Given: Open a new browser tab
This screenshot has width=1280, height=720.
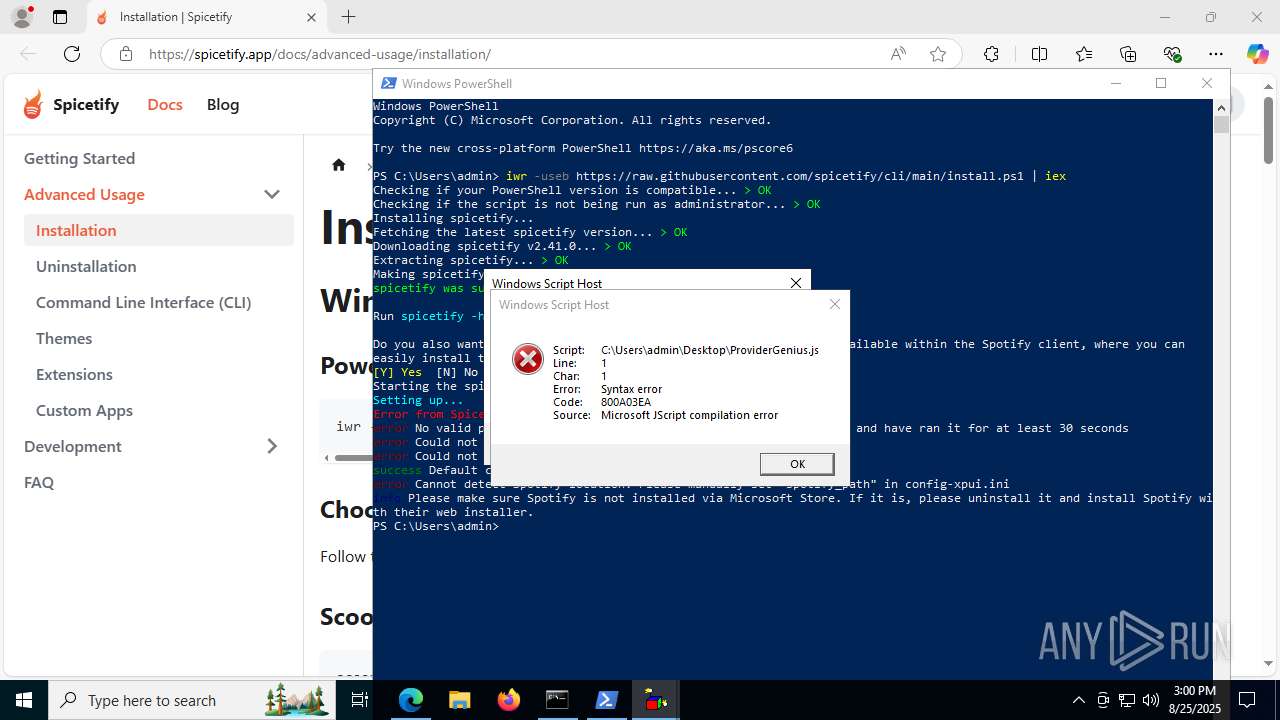Looking at the screenshot, I should [x=348, y=17].
